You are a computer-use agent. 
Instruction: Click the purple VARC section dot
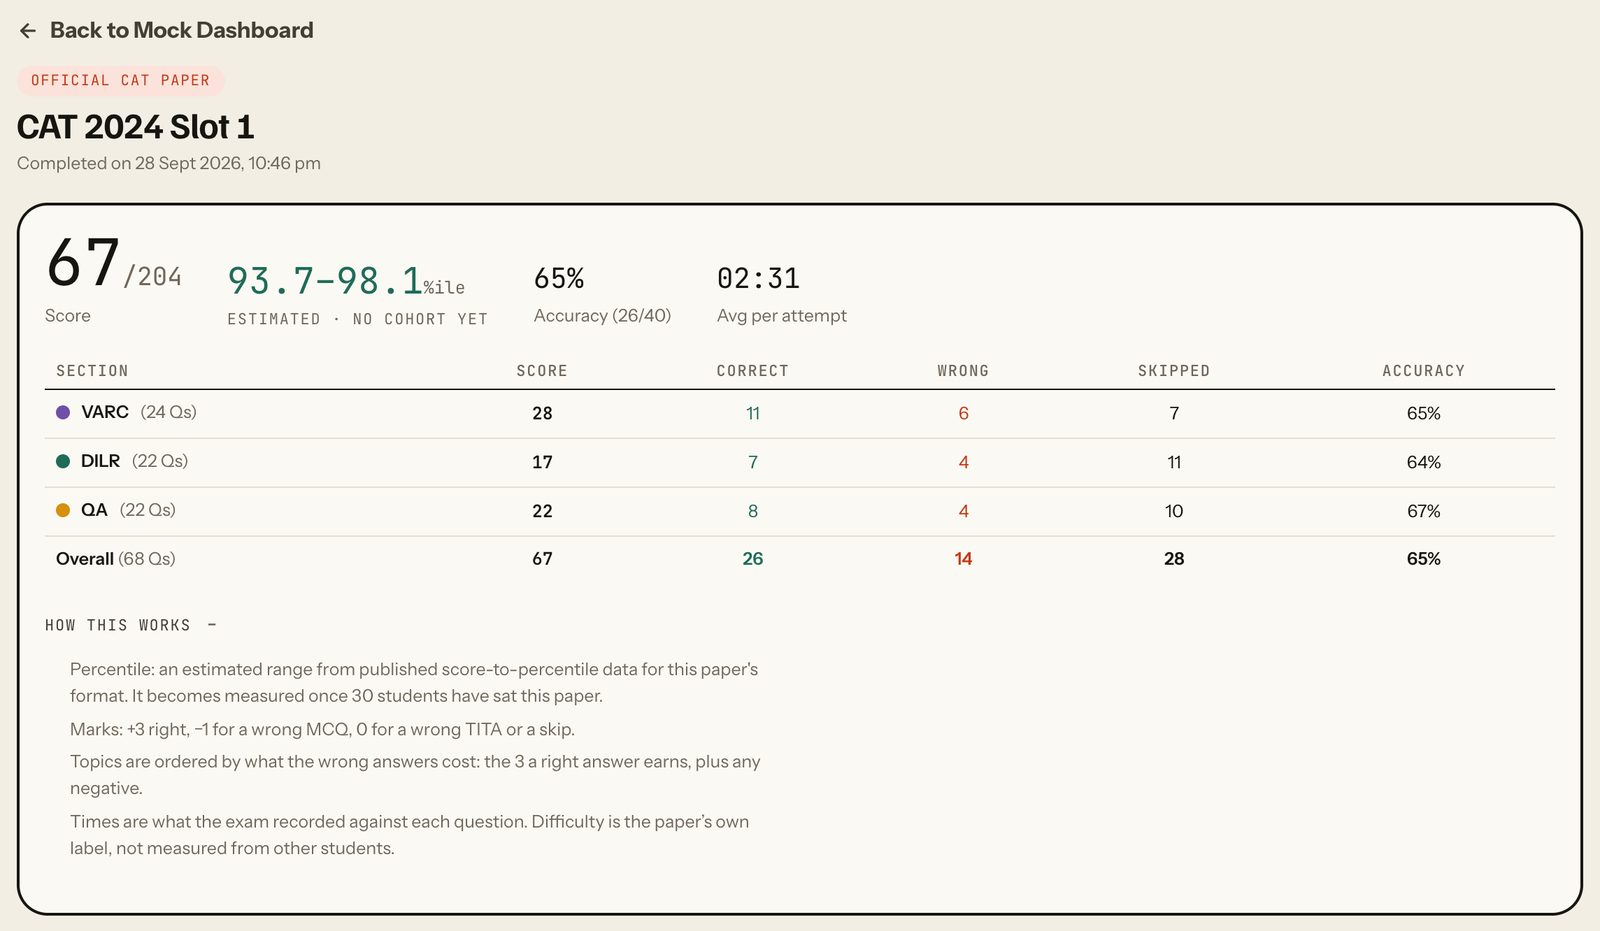(x=63, y=412)
